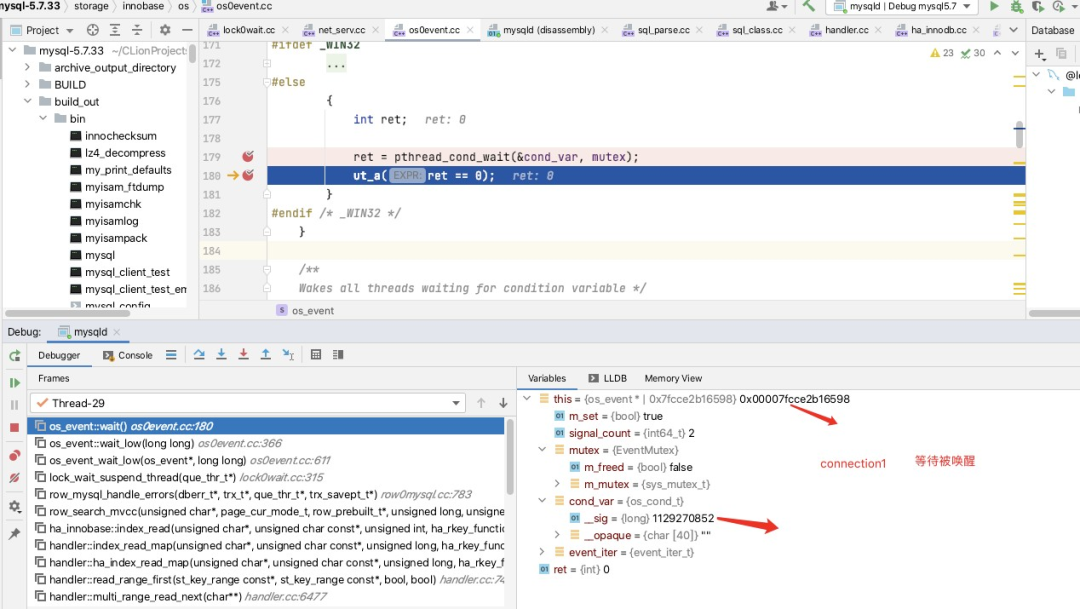Collapse the mysql-5.7.33 root folder

click(x=12, y=50)
